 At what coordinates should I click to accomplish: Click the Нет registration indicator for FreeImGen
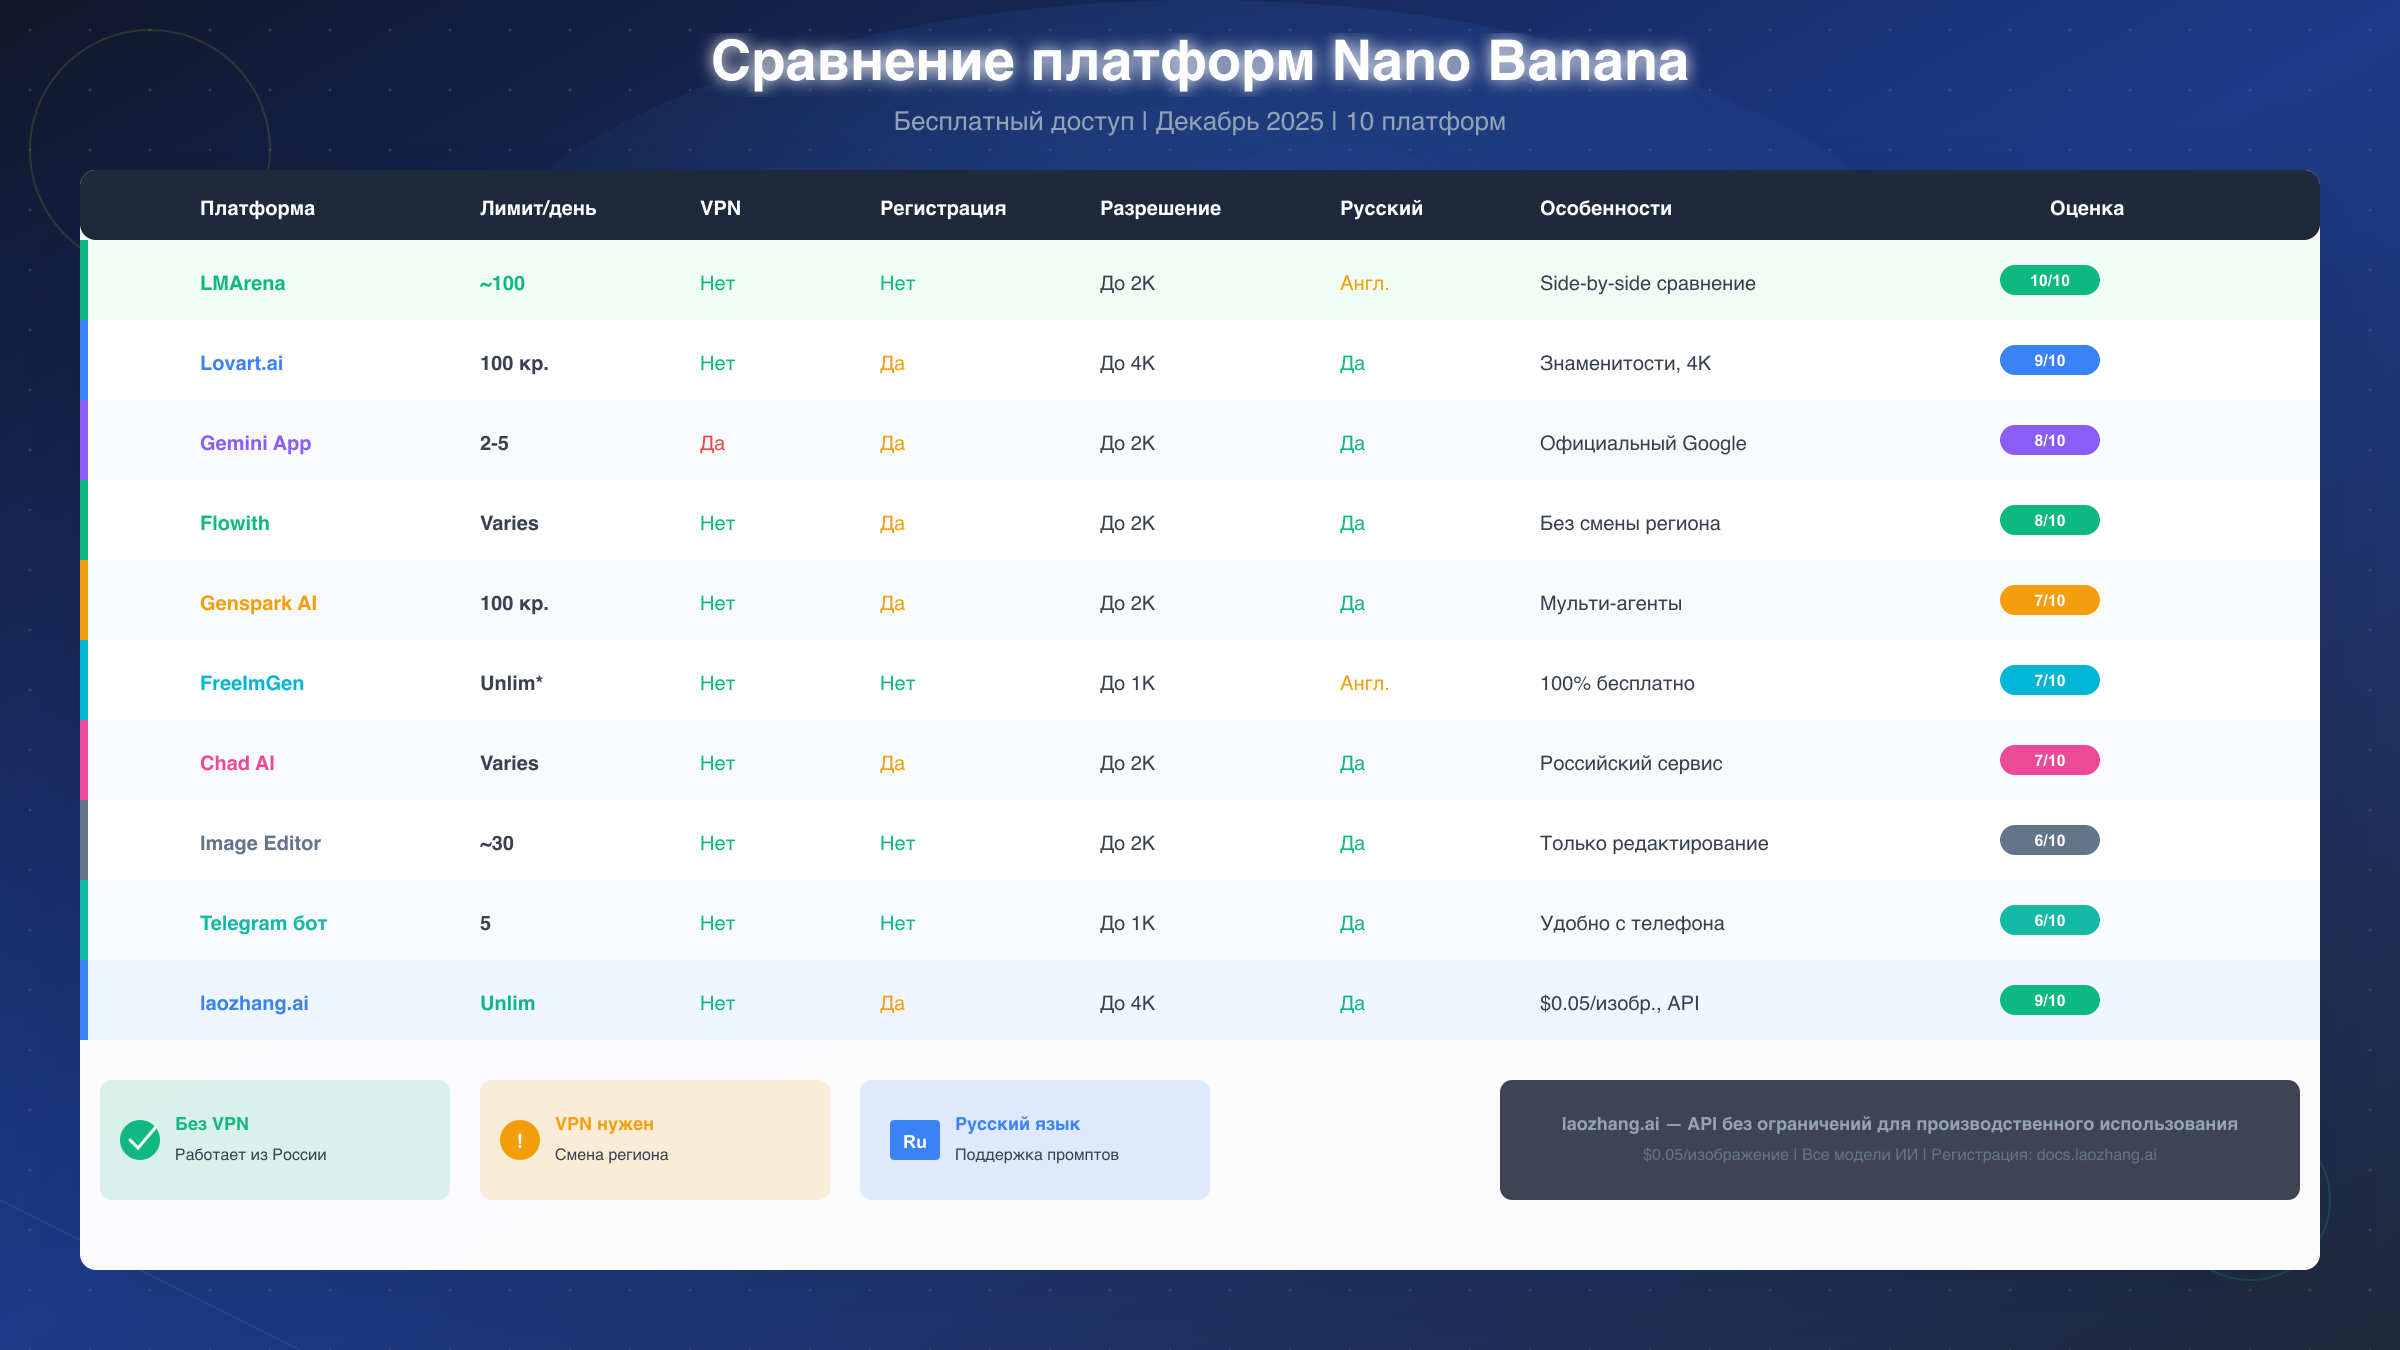896,682
